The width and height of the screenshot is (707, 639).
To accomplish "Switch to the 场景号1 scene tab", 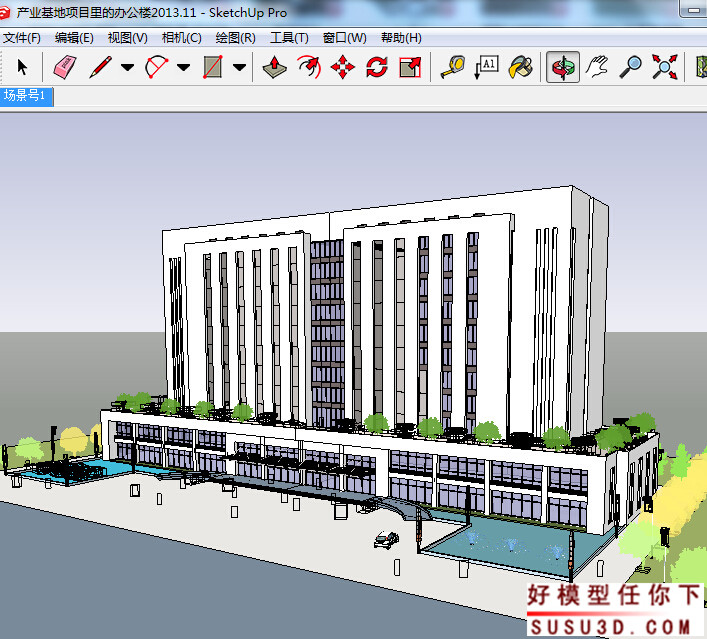I will [x=26, y=97].
